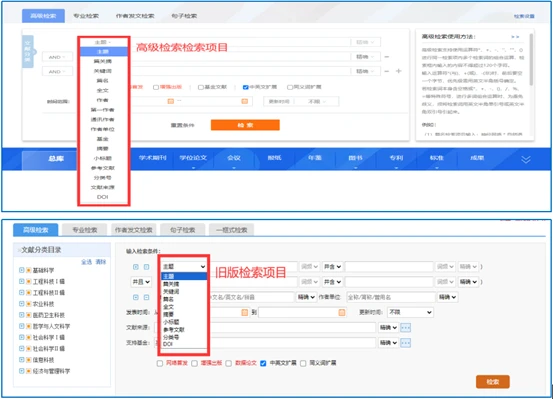Click add-row plus icon in author row
Viewport: 553px width, 399px height.
coord(136,297)
